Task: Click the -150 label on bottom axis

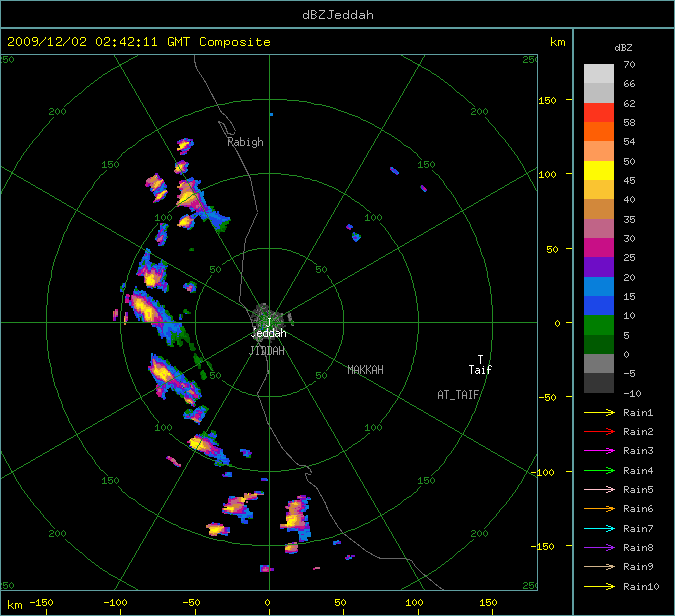Action: 42,602
